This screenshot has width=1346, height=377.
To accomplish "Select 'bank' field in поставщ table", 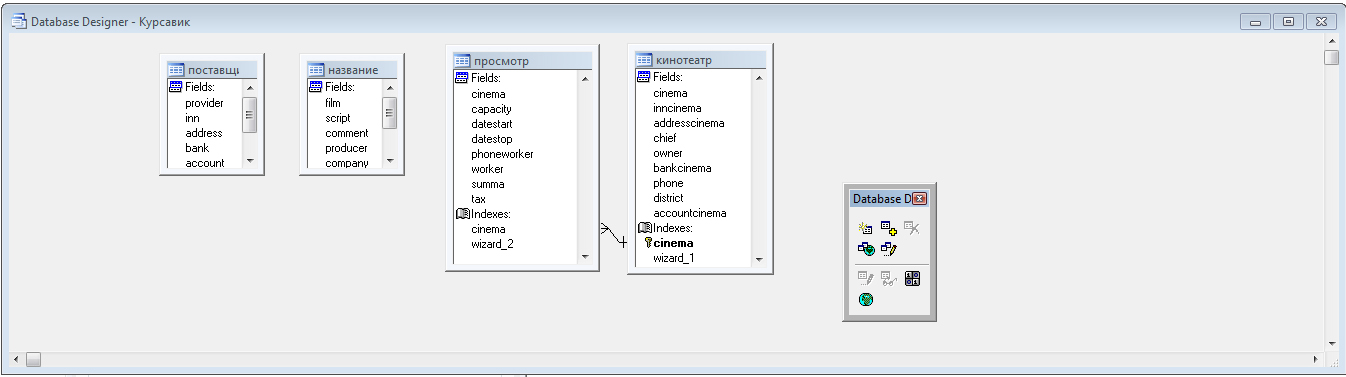I will tap(197, 148).
